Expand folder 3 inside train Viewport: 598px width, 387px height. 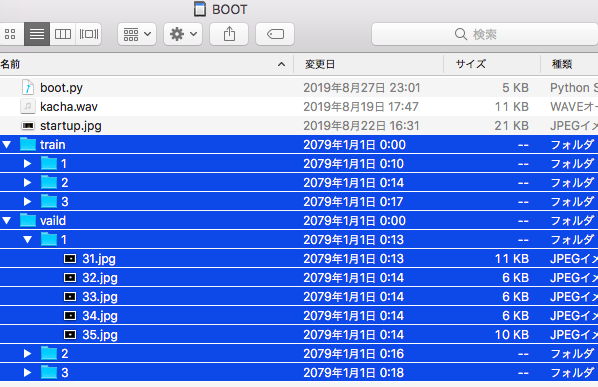click(x=27, y=201)
